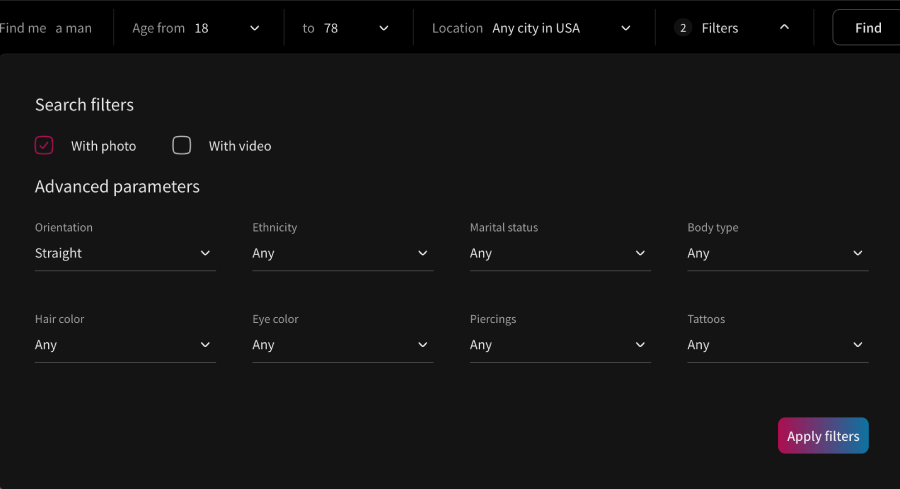Uncheck the With photo checkbox
The image size is (900, 489).
(44, 146)
